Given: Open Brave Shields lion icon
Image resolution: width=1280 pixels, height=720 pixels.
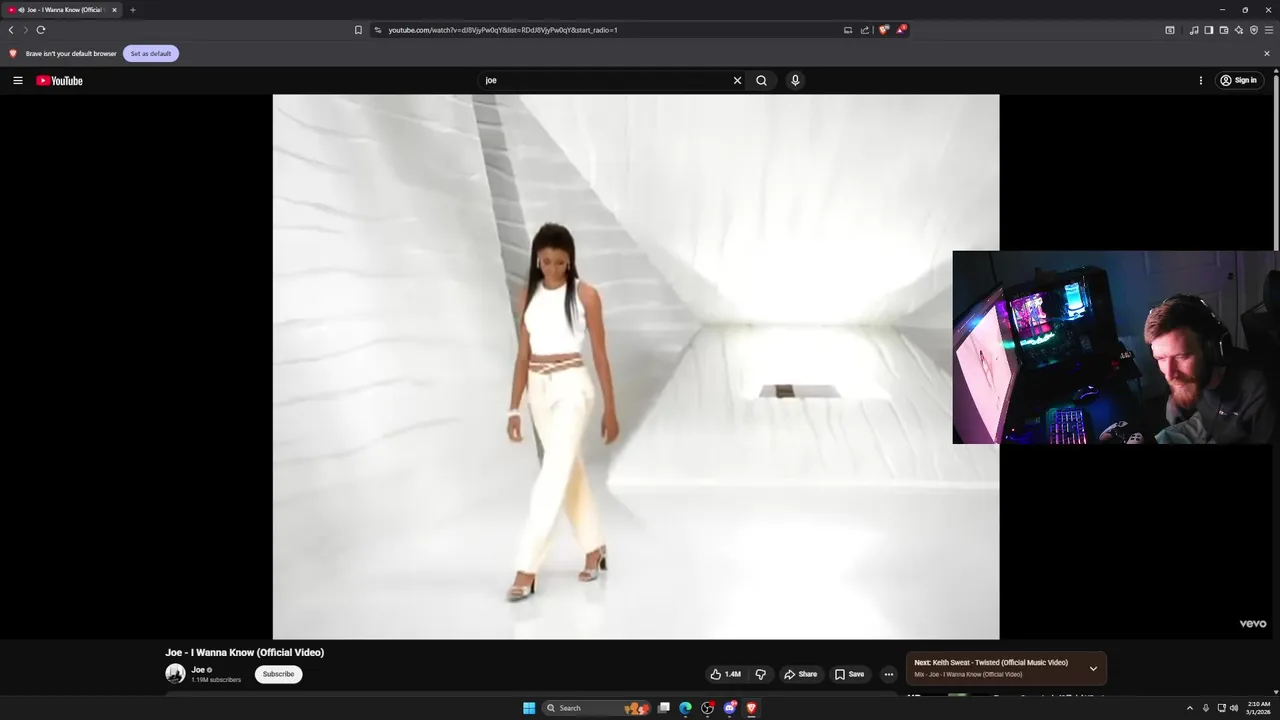Looking at the screenshot, I should coord(883,30).
